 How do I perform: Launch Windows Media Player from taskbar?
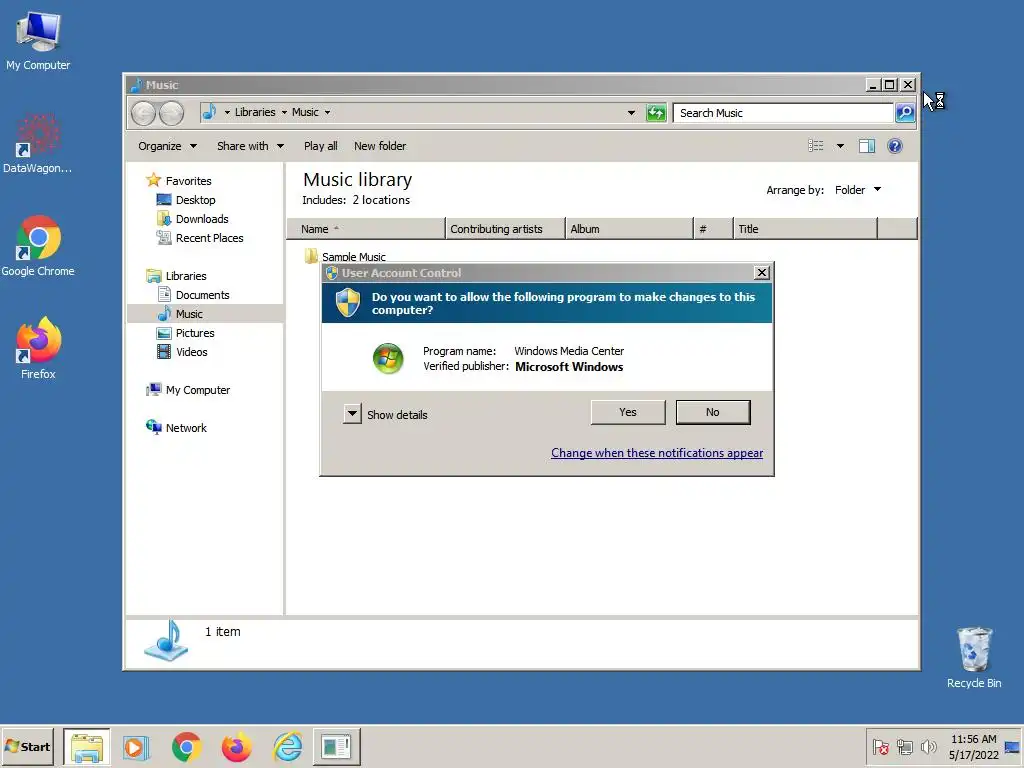click(x=136, y=746)
